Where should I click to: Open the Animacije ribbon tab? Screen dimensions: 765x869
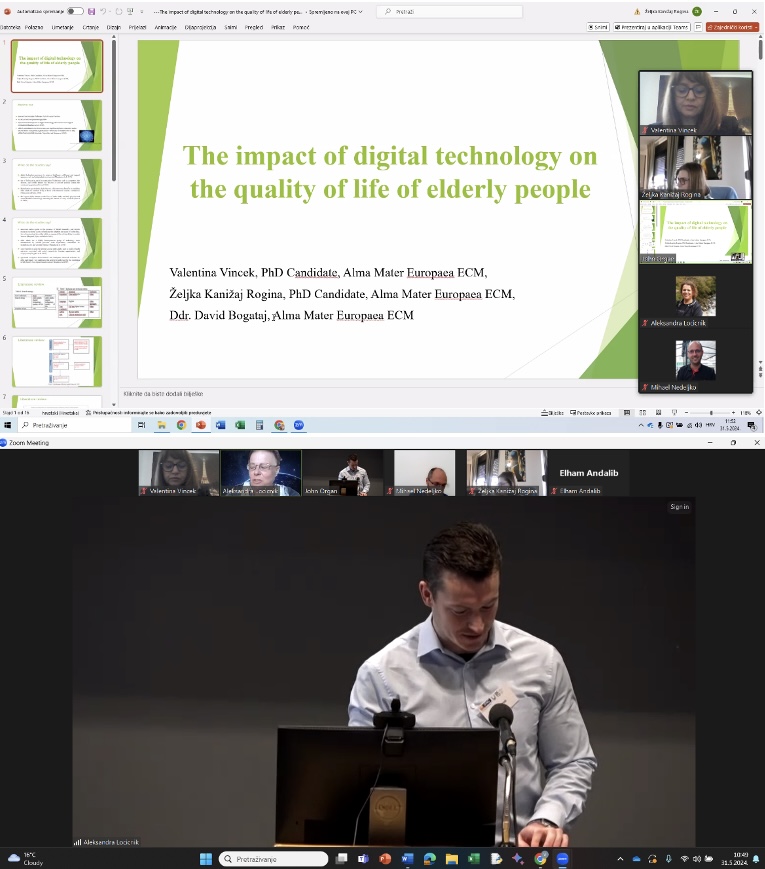point(166,27)
